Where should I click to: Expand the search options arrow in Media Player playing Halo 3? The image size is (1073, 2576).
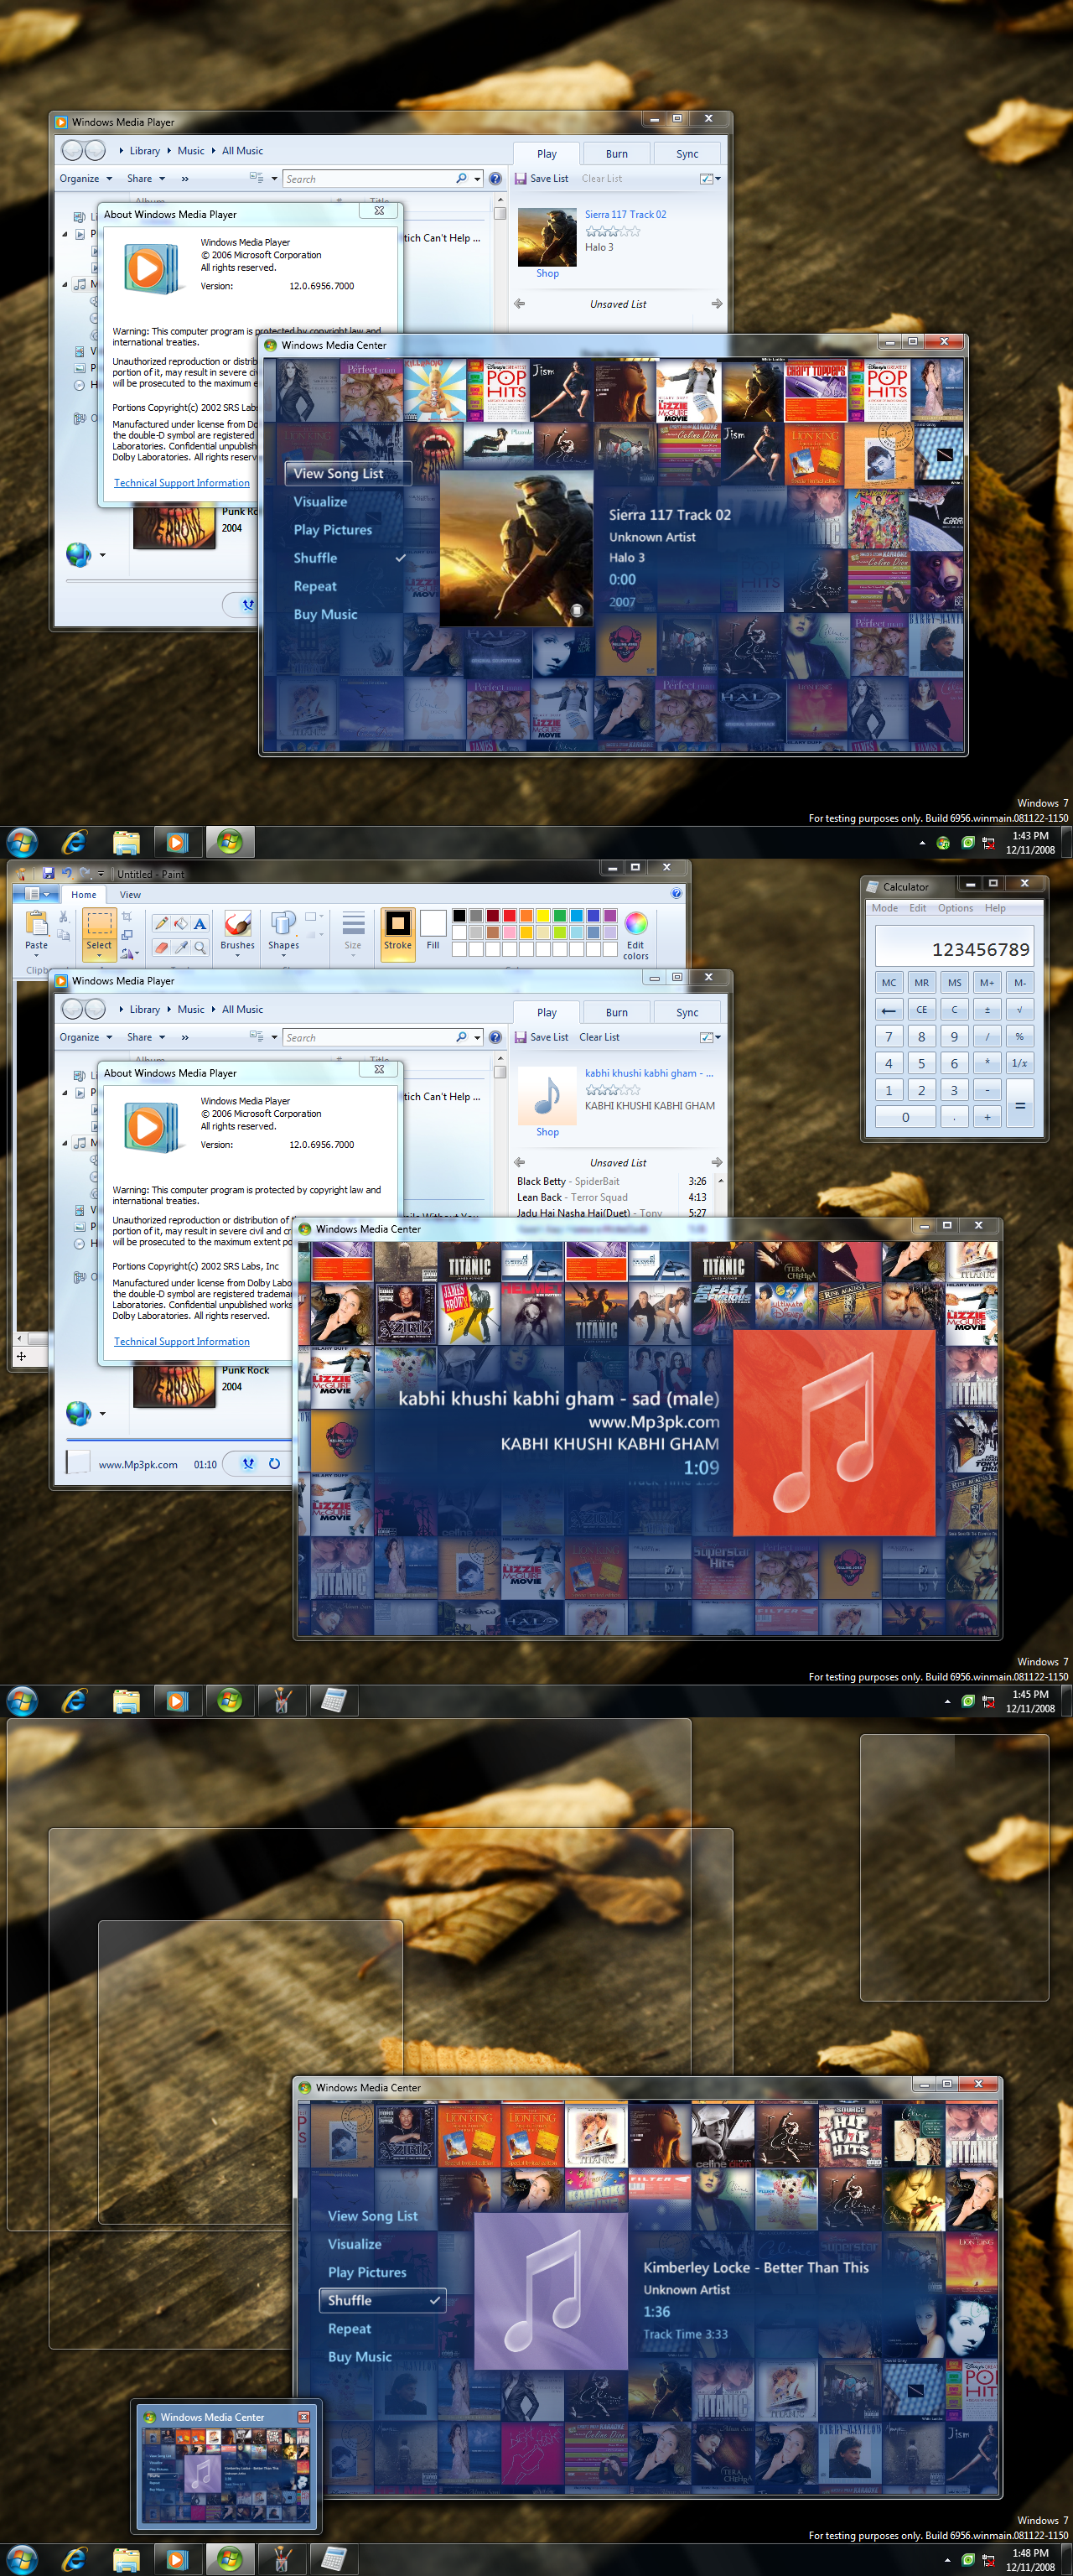477,179
